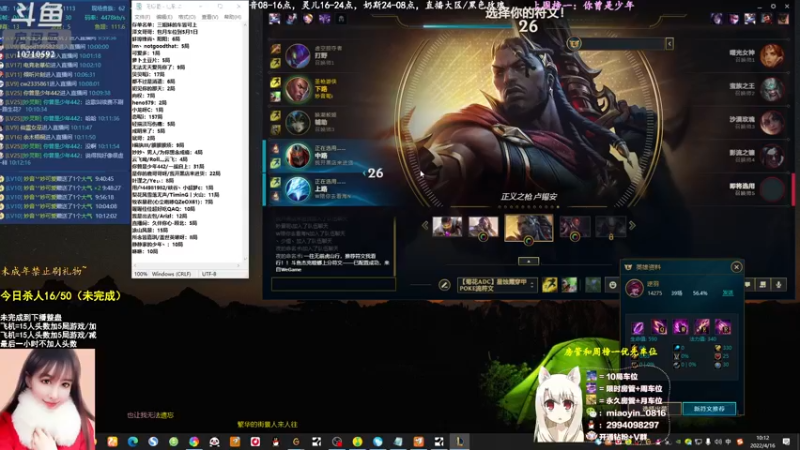Click the empty fifth enemy pick slot
800x450 pixels.
(x=772, y=189)
